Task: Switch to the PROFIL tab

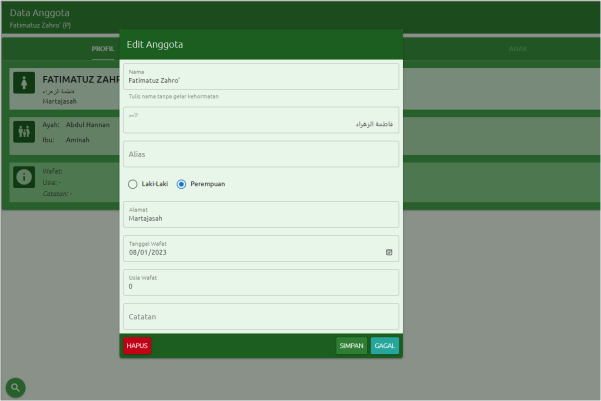Action: click(103, 48)
